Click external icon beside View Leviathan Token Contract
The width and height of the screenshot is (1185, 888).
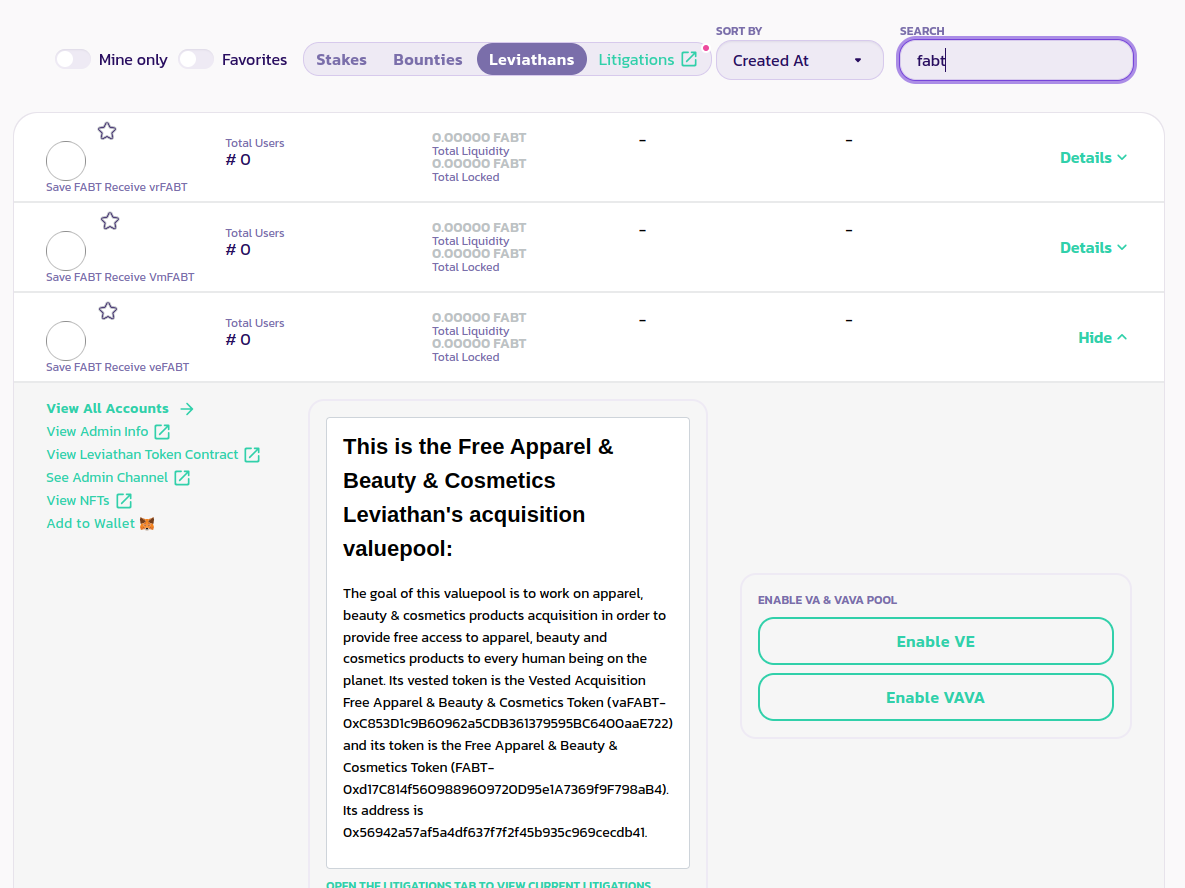(252, 455)
